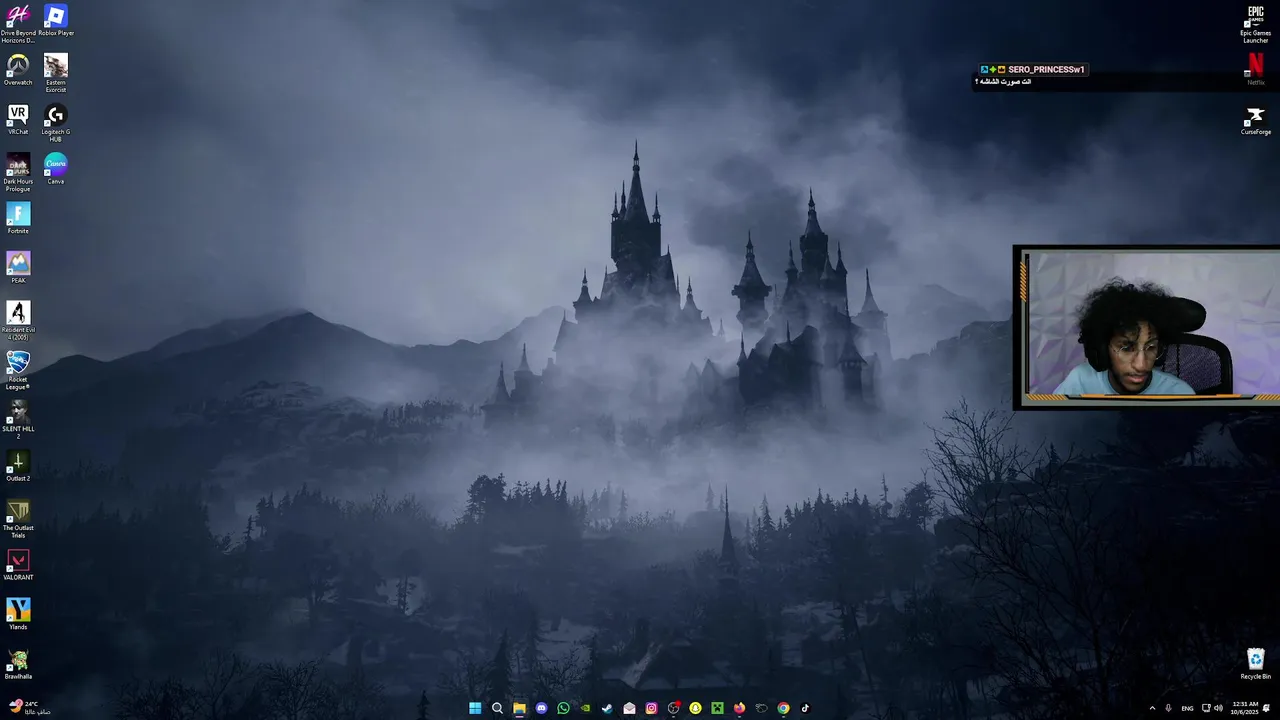Select the Outlast 2 desktop icon
Image resolution: width=1280 pixels, height=720 pixels.
(18, 466)
